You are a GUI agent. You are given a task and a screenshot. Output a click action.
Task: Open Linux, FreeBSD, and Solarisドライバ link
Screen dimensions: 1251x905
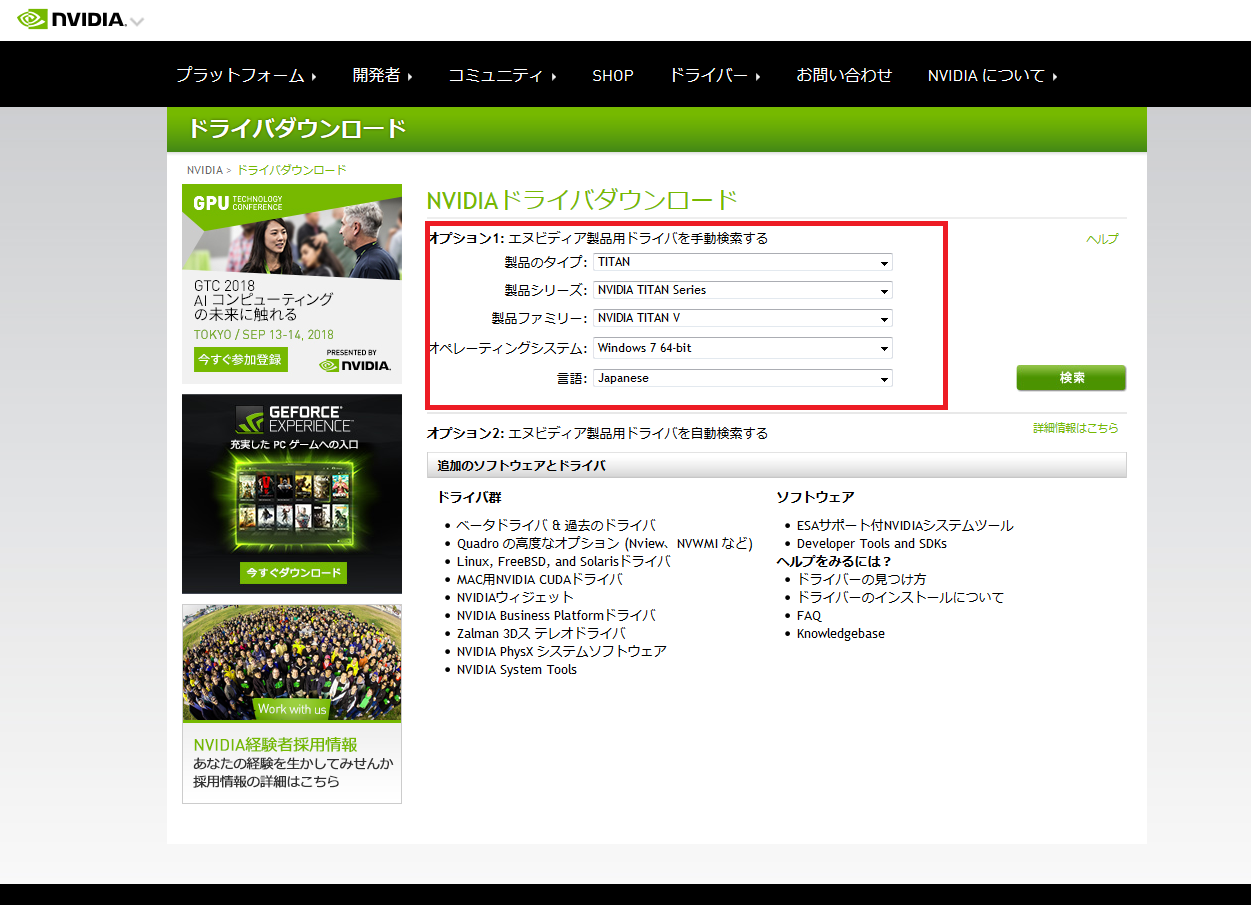coord(564,561)
